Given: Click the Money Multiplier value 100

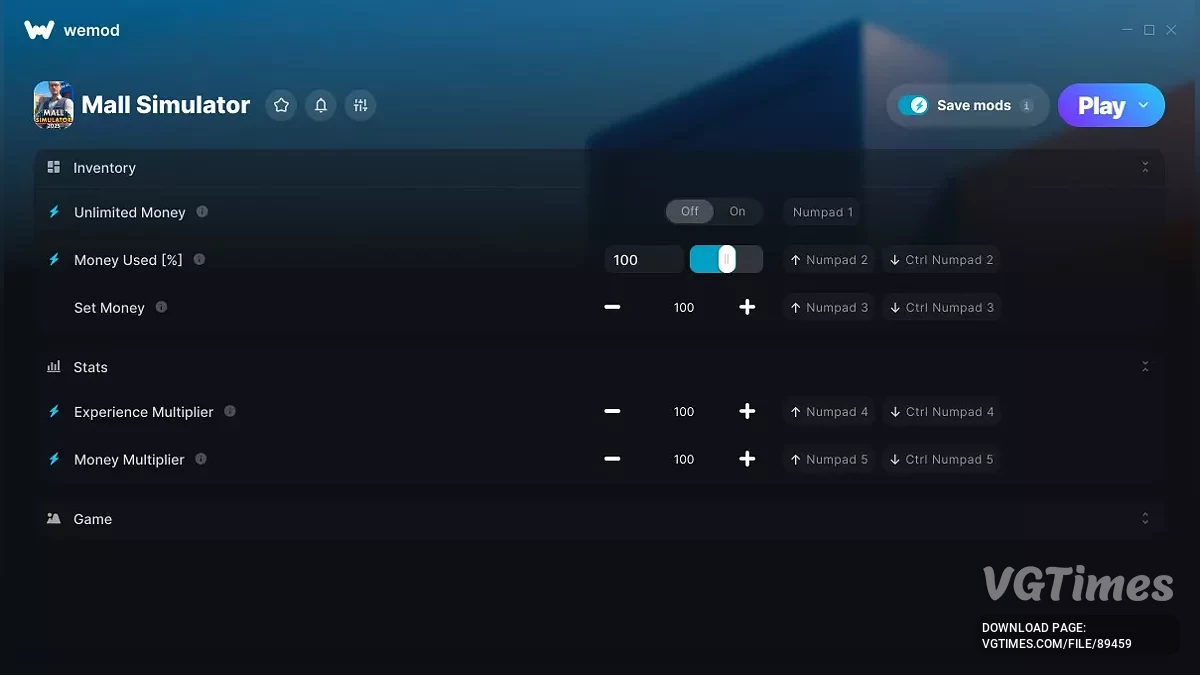Looking at the screenshot, I should click(x=684, y=460).
